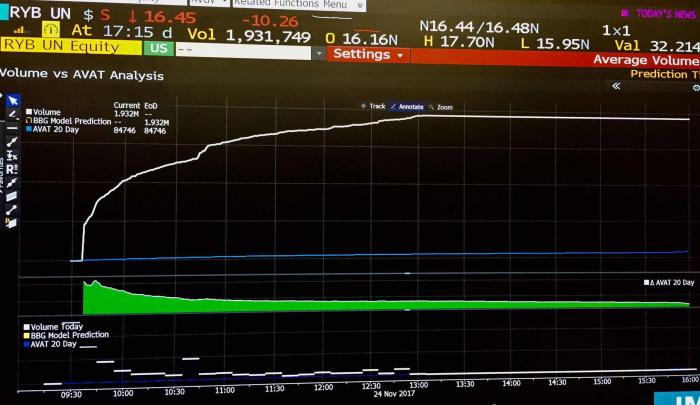Screen dimensions: 700x405
Task: Select the pencil annotation tool below pointer
Action: 12,114
